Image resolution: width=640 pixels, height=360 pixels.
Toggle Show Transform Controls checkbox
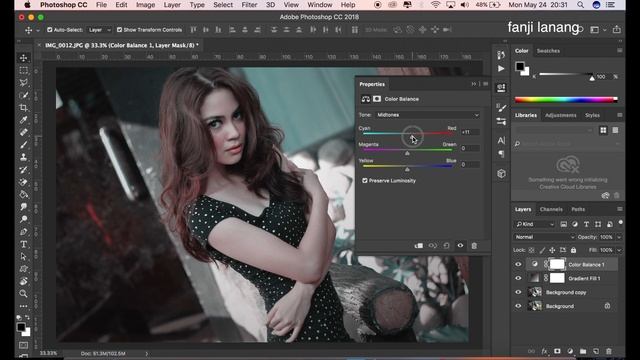(x=119, y=30)
